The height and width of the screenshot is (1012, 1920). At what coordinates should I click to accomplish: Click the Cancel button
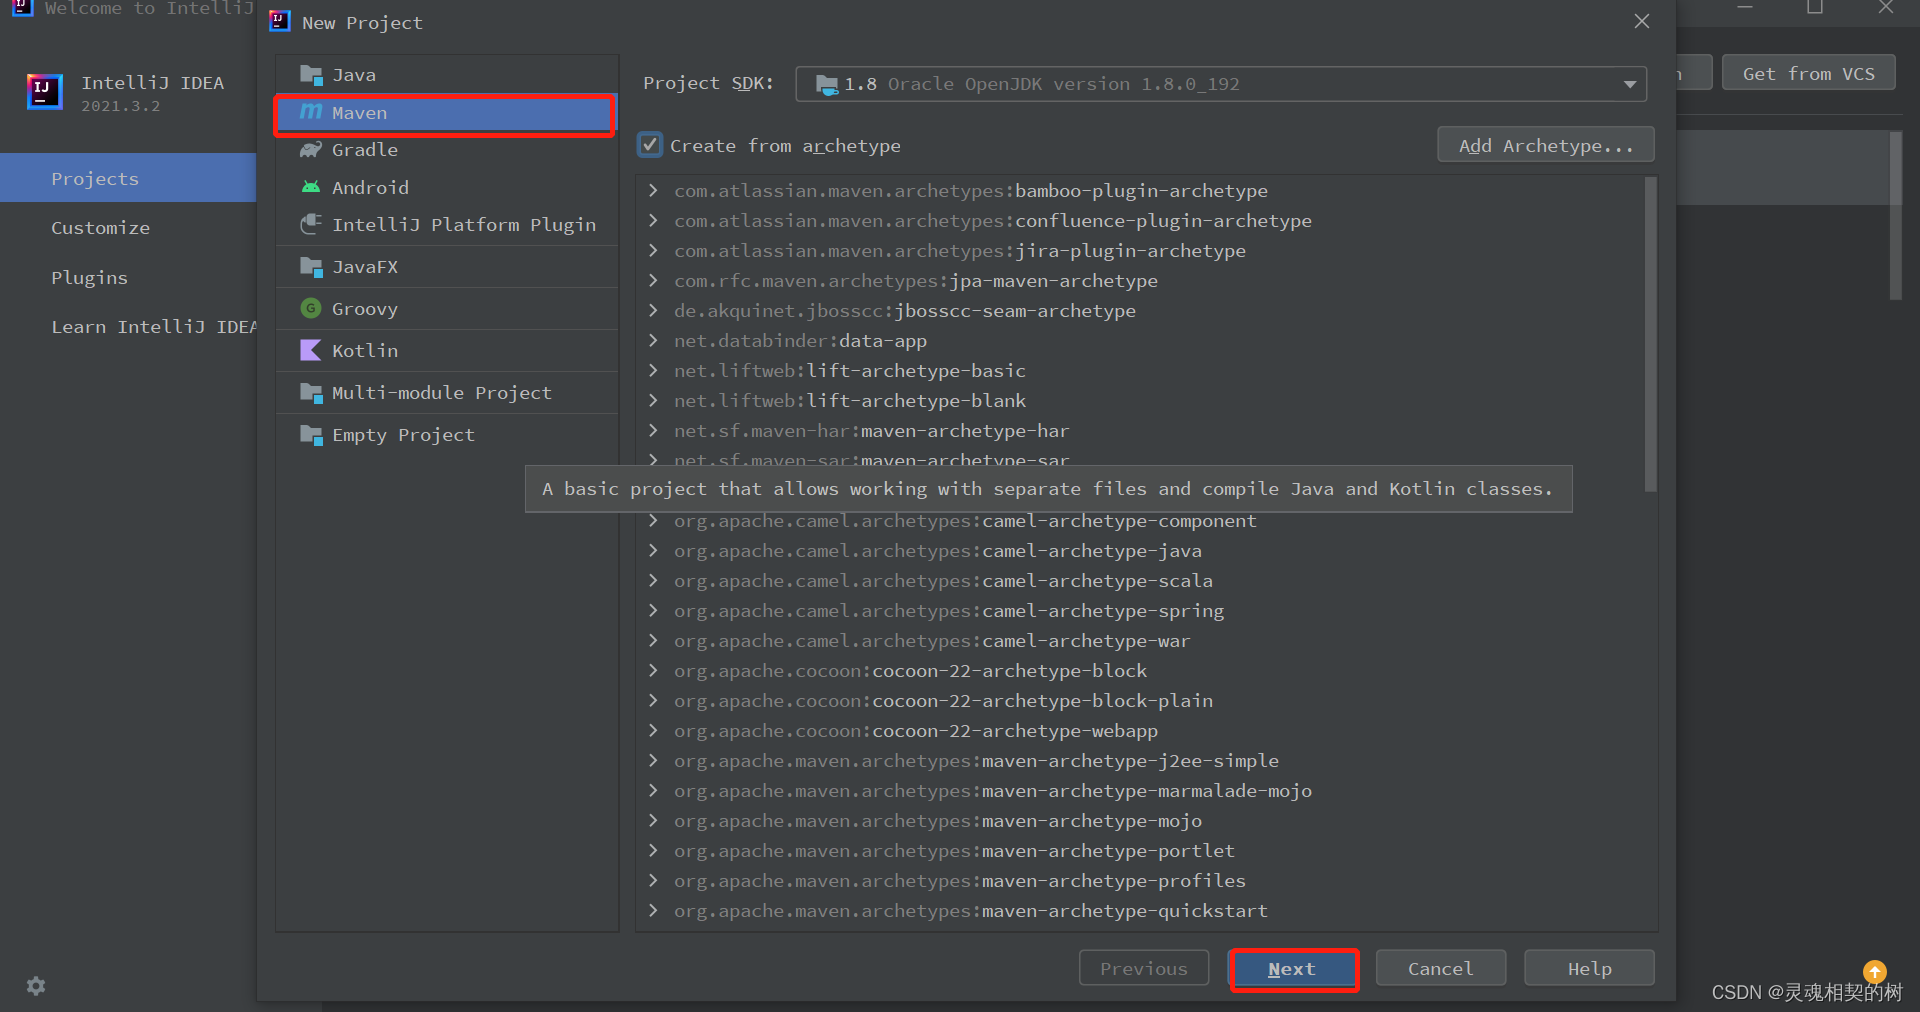tap(1440, 968)
